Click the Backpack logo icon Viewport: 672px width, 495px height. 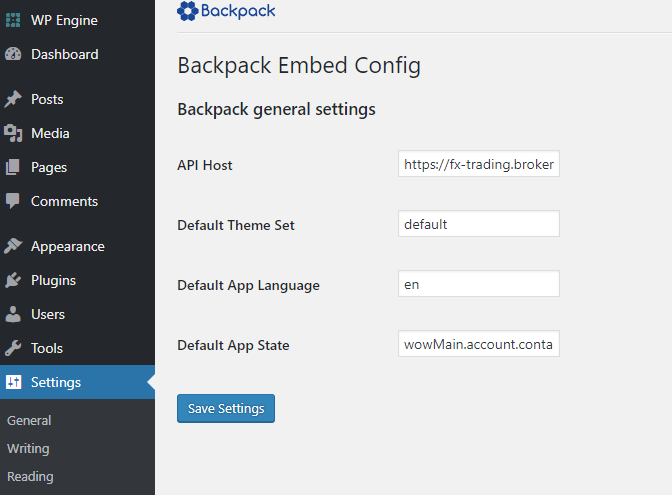coord(187,11)
